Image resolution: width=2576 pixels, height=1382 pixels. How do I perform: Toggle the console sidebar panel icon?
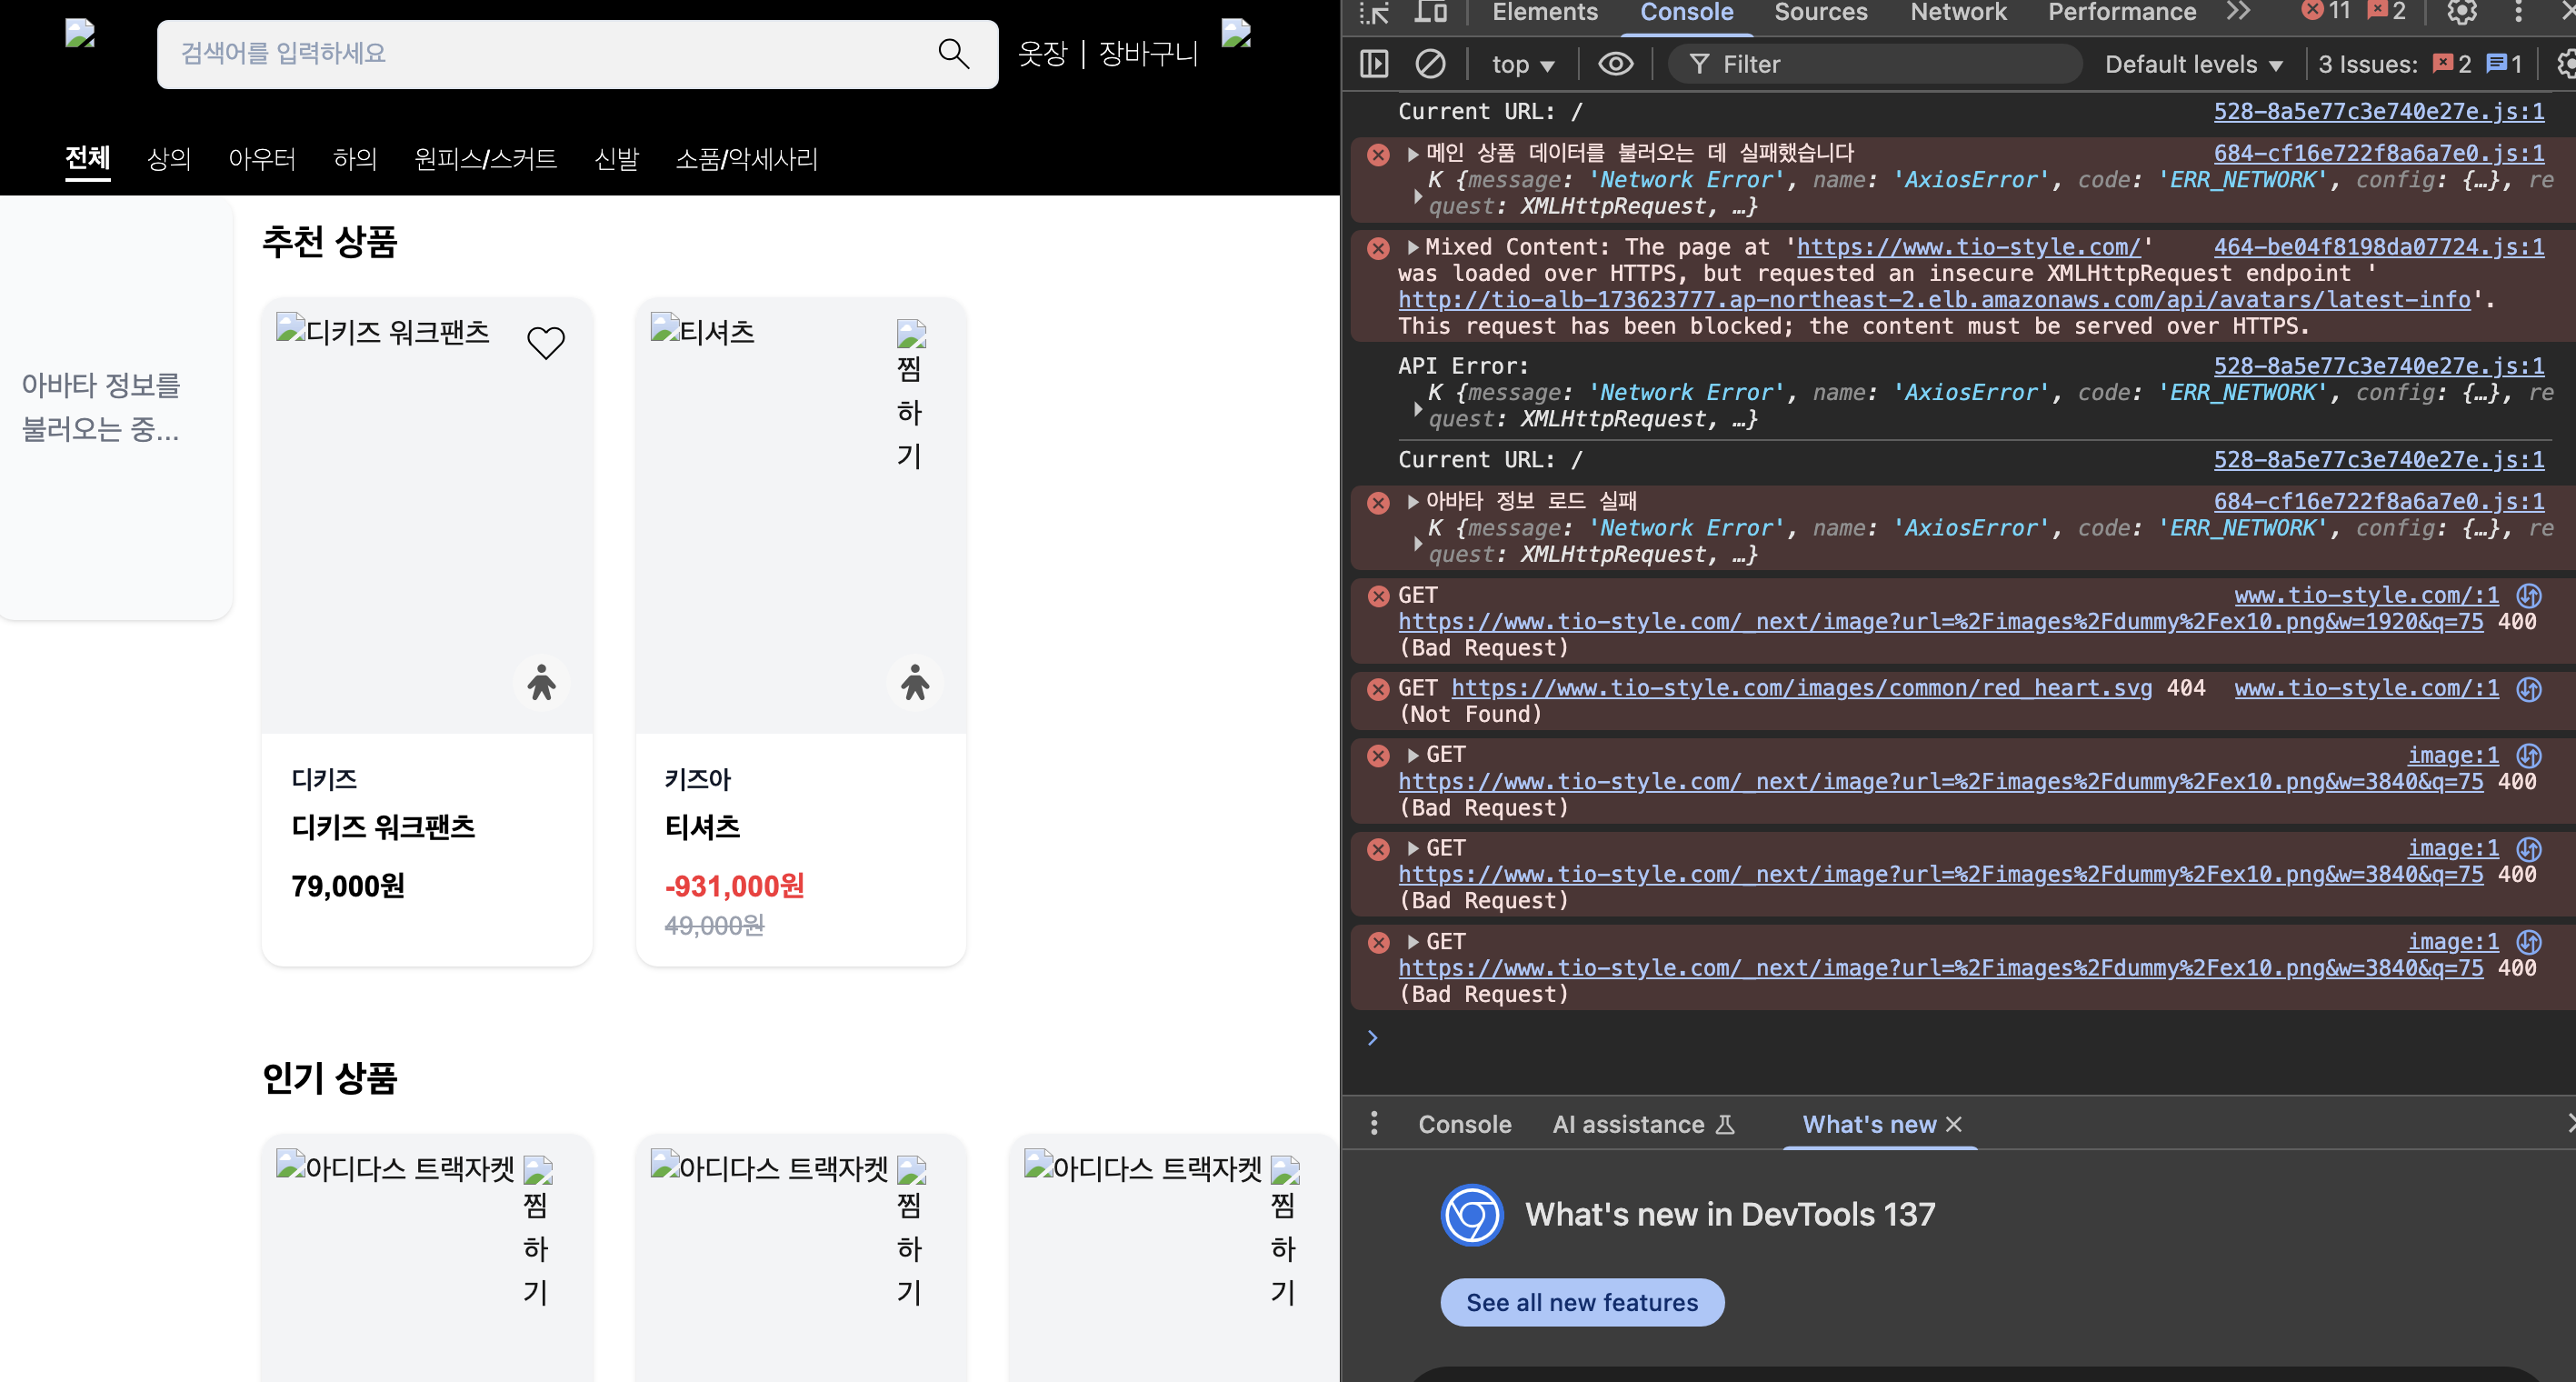tap(1374, 64)
